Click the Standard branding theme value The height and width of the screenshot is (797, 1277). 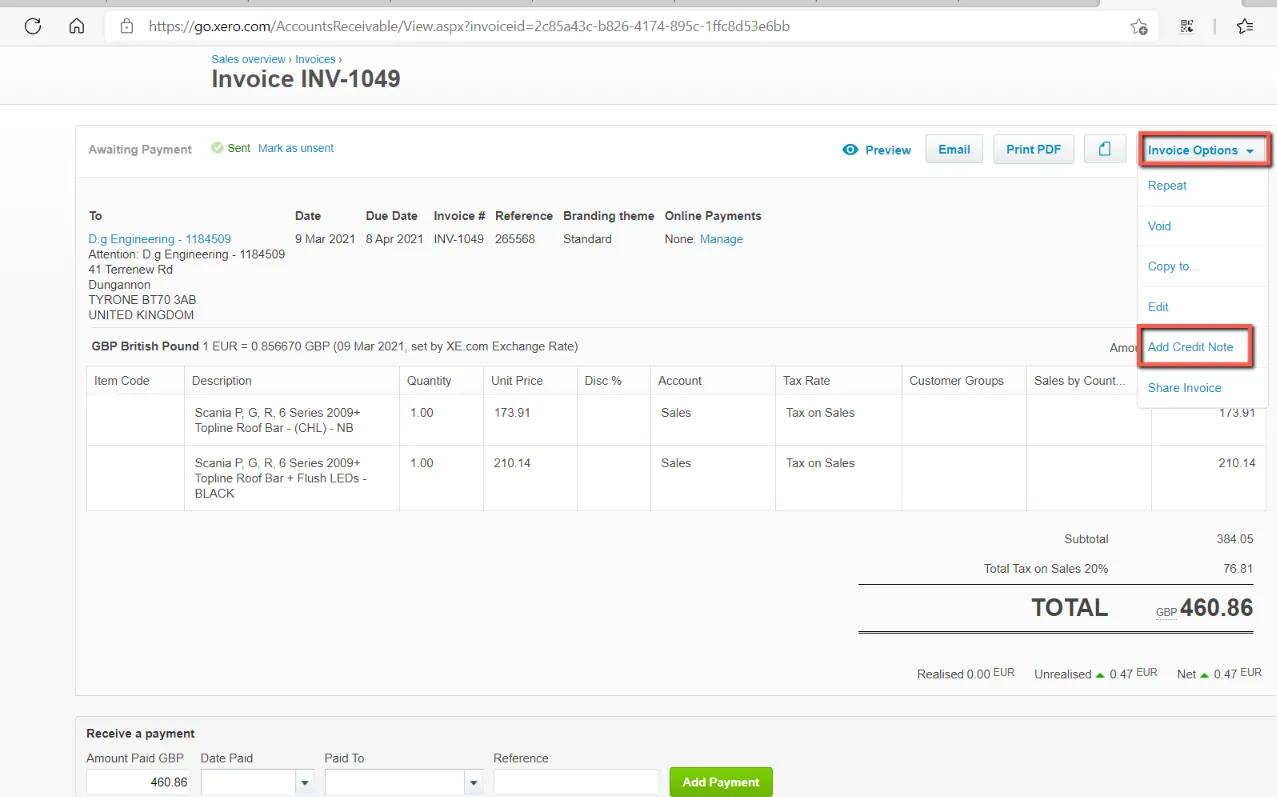click(x=587, y=239)
